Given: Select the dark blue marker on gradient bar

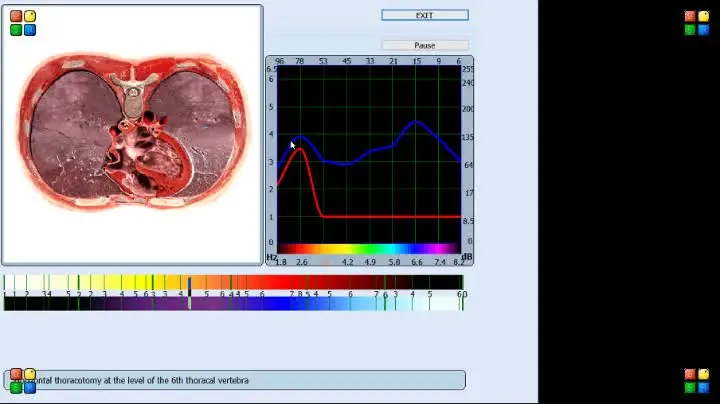Looking at the screenshot, I should click(x=190, y=292).
